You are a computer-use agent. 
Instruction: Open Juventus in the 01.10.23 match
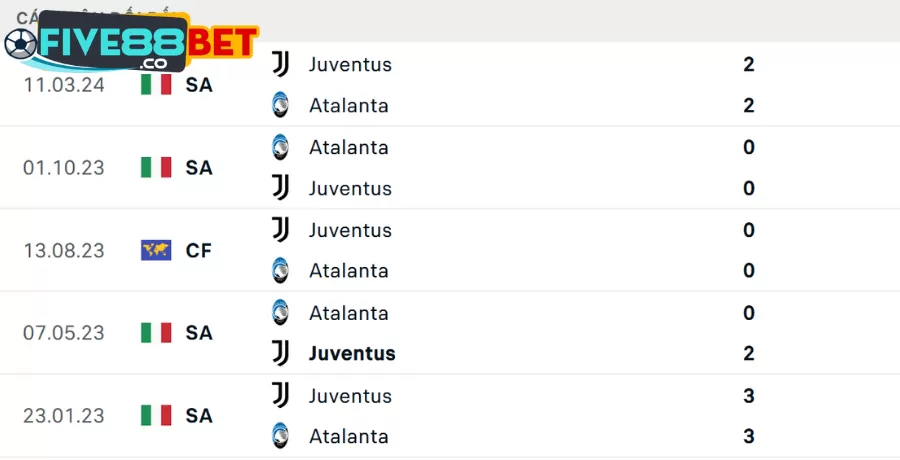tap(350, 188)
